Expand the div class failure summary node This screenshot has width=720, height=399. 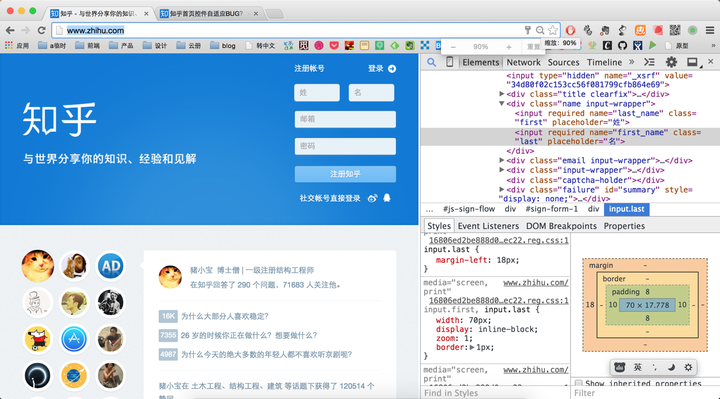click(502, 189)
